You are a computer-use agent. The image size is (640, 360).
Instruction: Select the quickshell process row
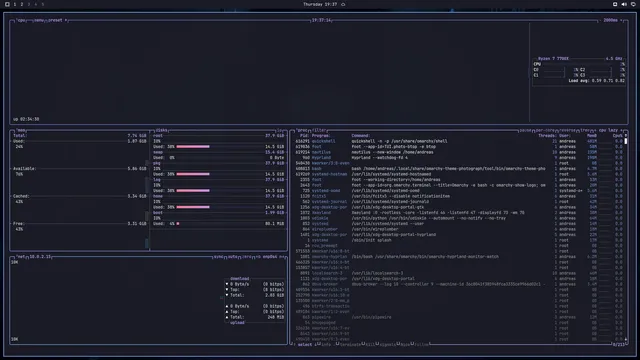click(x=459, y=141)
